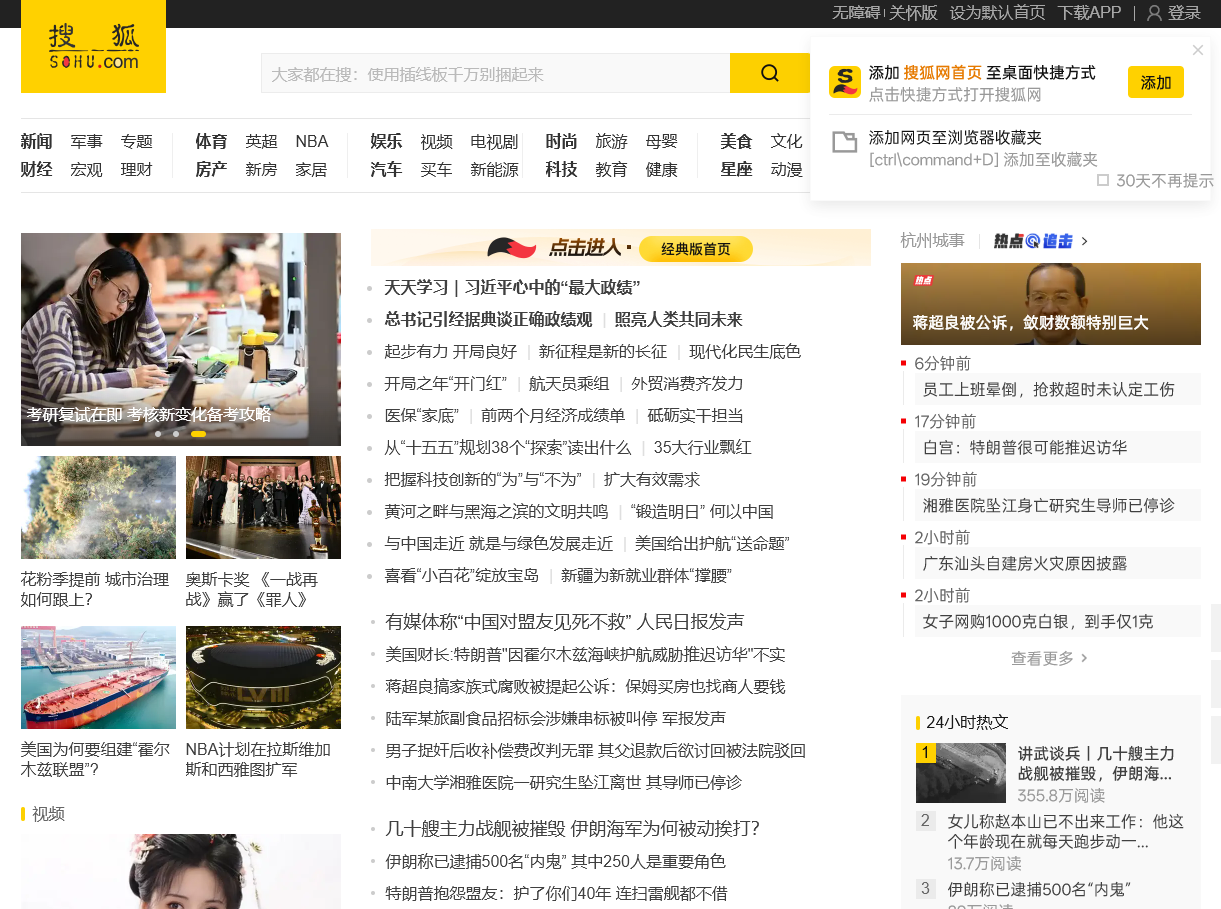Expand 查看更多 in hot news list
This screenshot has height=909, width=1221.
pyautogui.click(x=1049, y=658)
